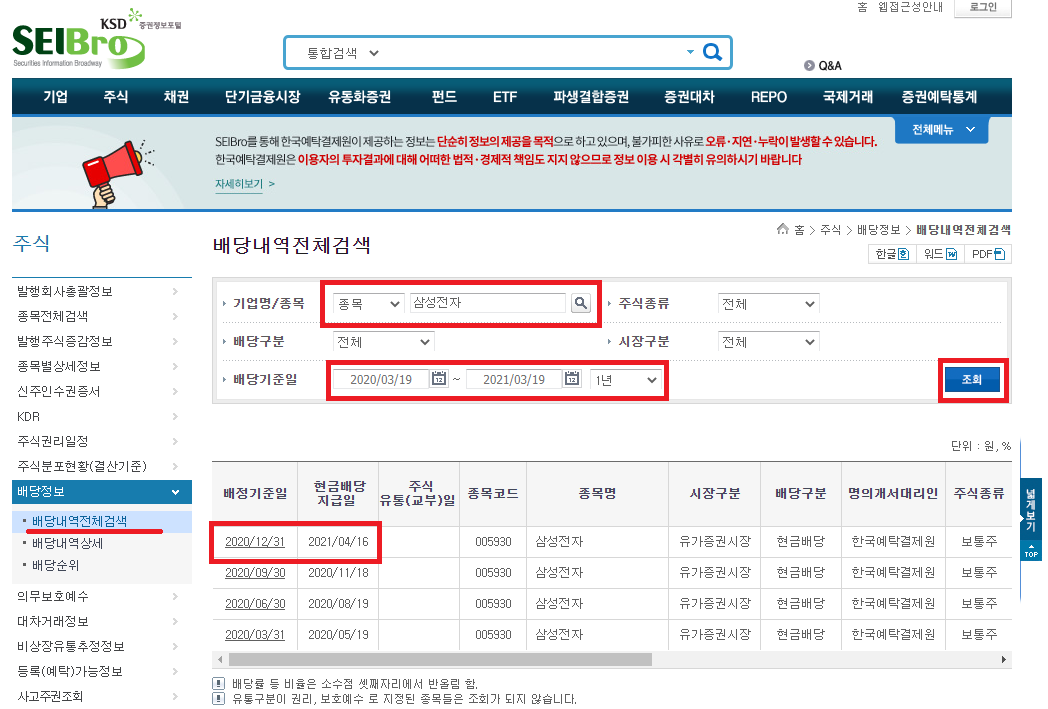Click the 2021/04/16 payment date cell

tap(338, 542)
